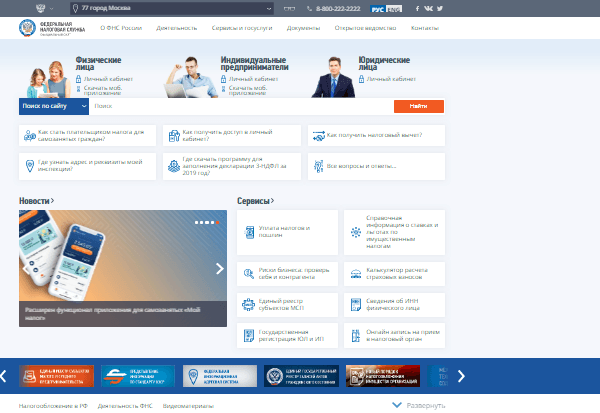Image resolution: width=600 pixels, height=413 pixels.
Task: Click the 'Единый реестр субъектов МСП' icon
Action: coord(249,303)
